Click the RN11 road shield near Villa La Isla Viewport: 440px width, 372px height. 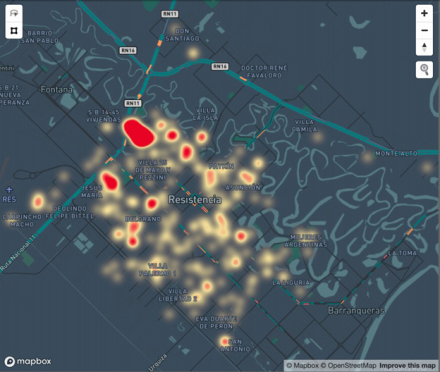point(133,103)
